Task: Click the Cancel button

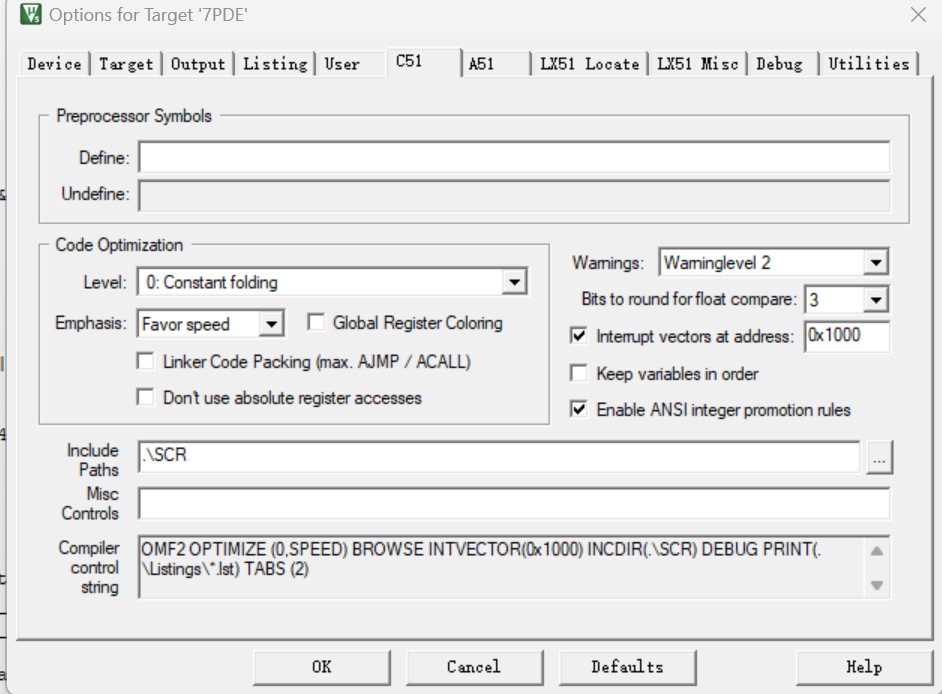Action: 474,667
